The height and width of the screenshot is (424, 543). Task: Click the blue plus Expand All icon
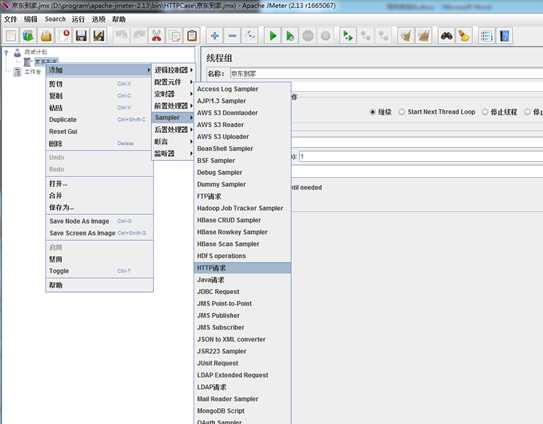(215, 36)
